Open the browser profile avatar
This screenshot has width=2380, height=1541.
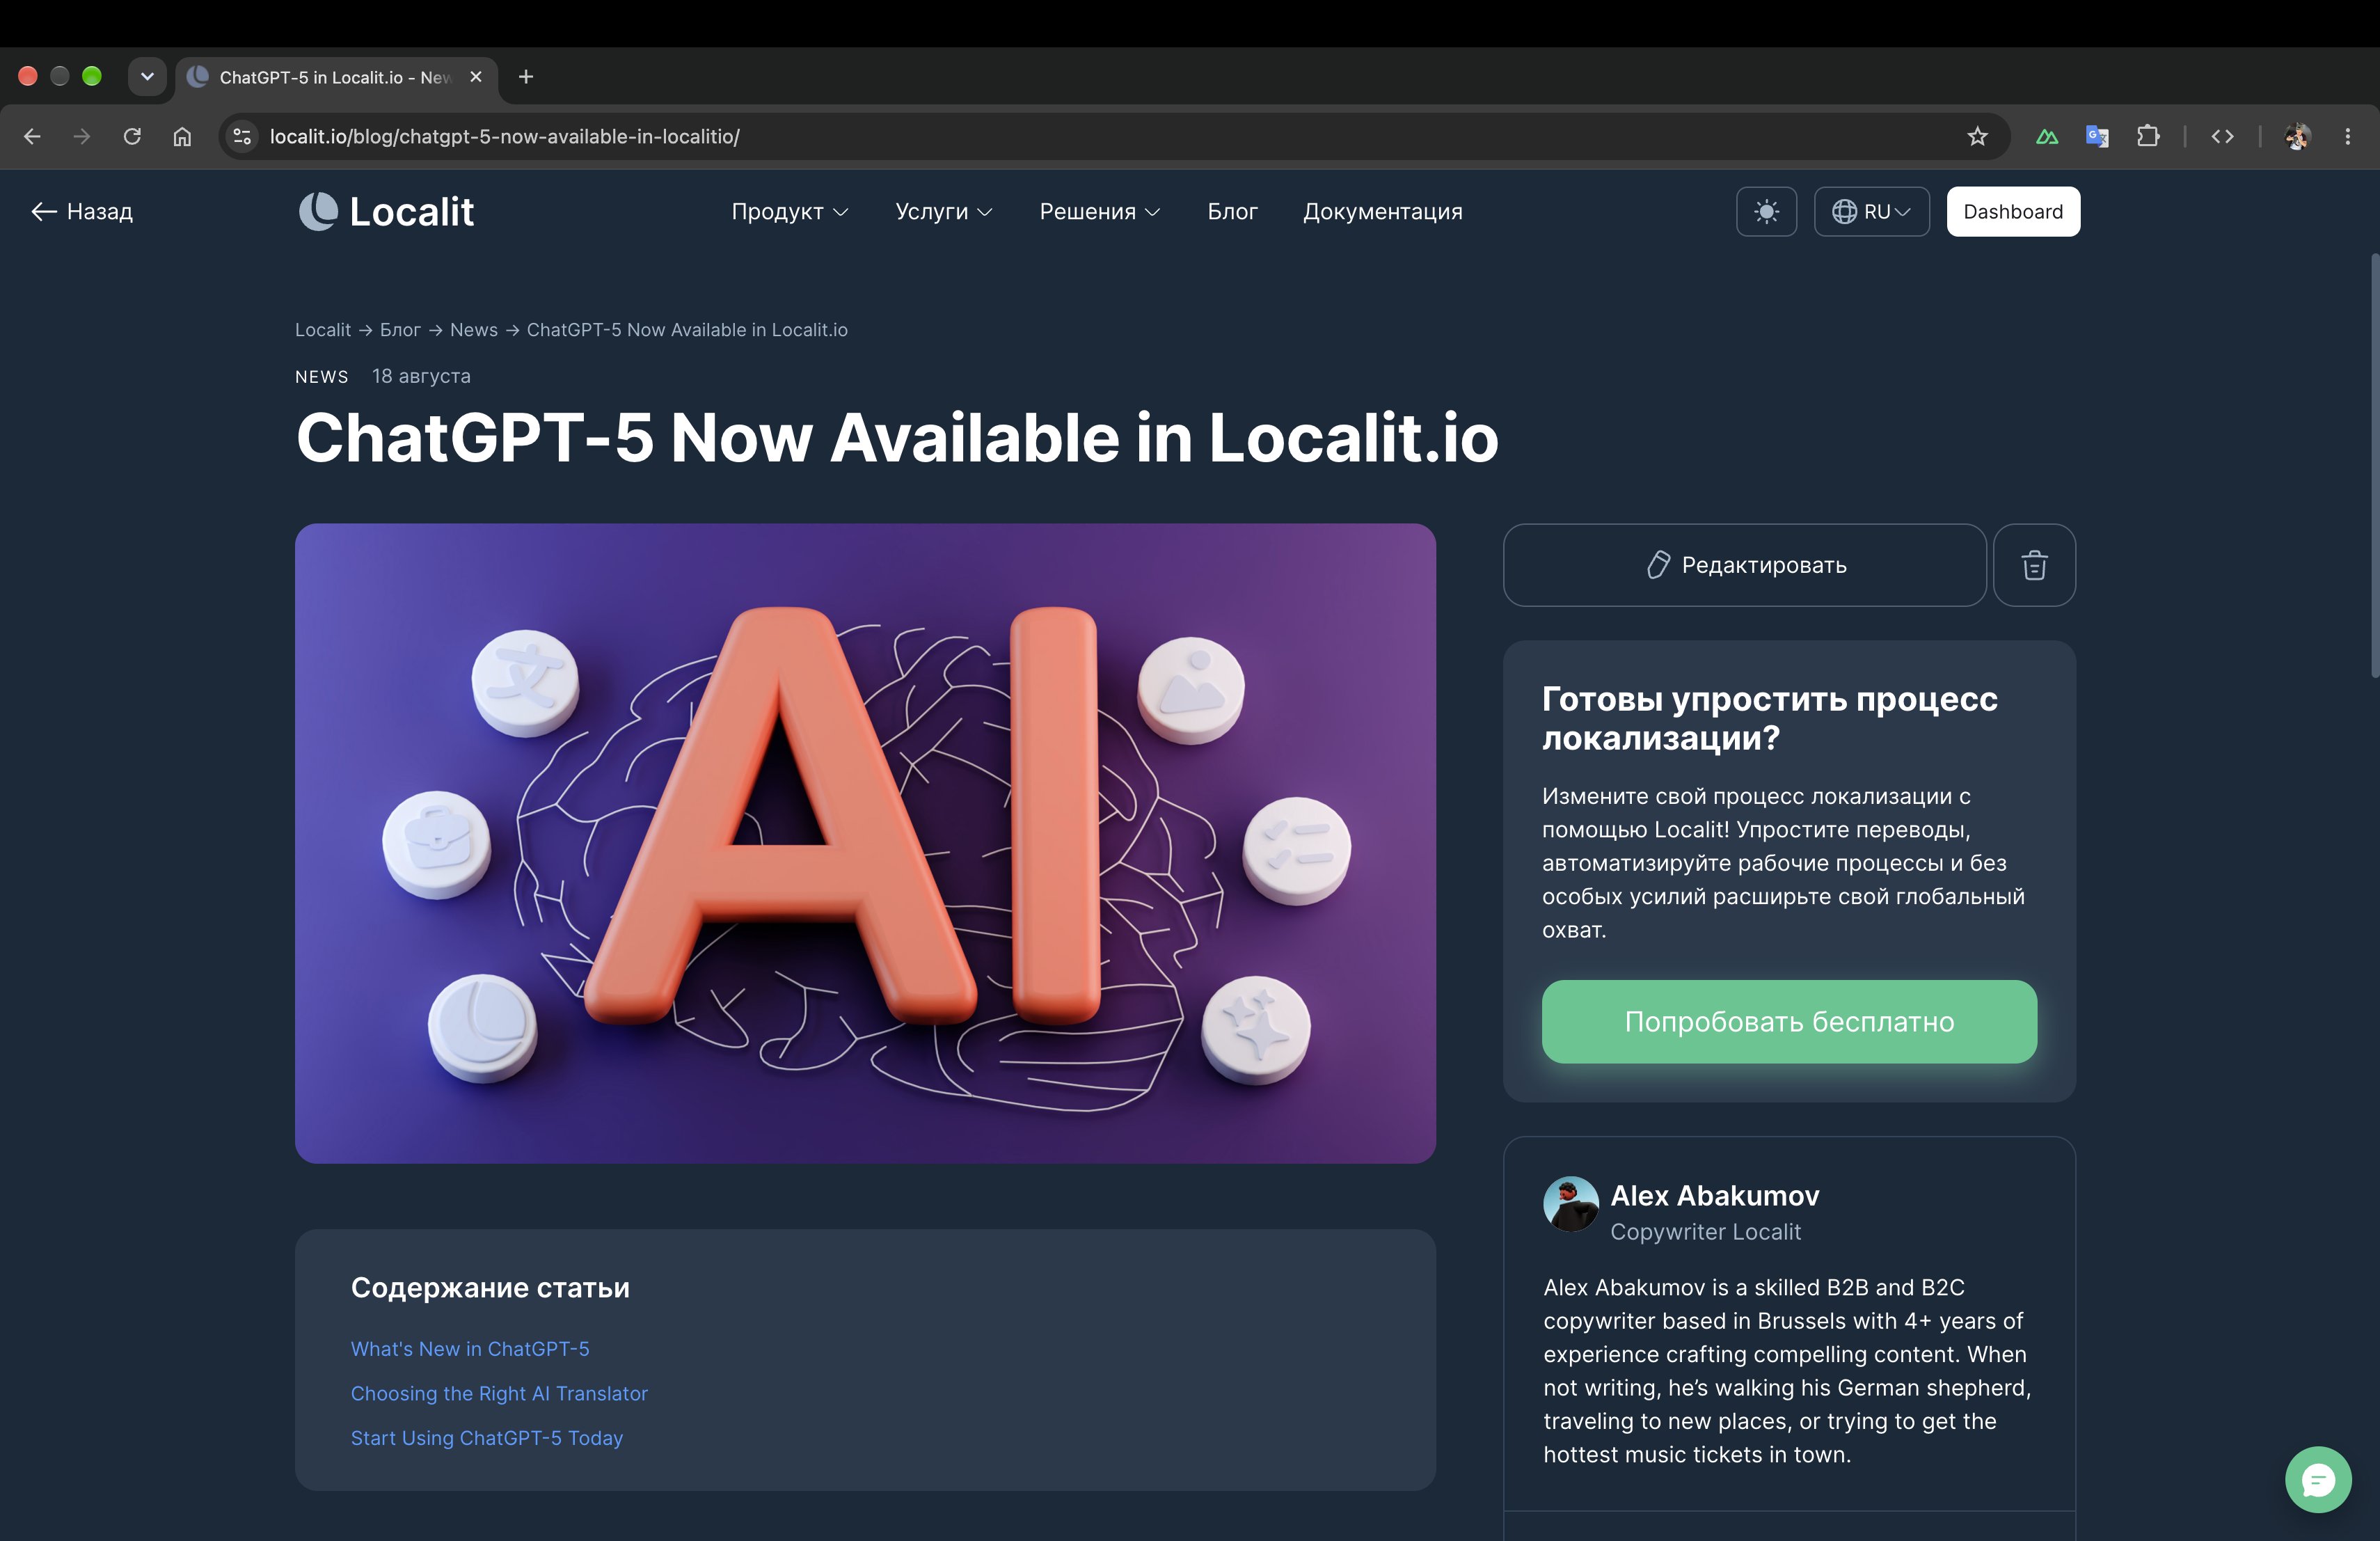click(x=2297, y=136)
